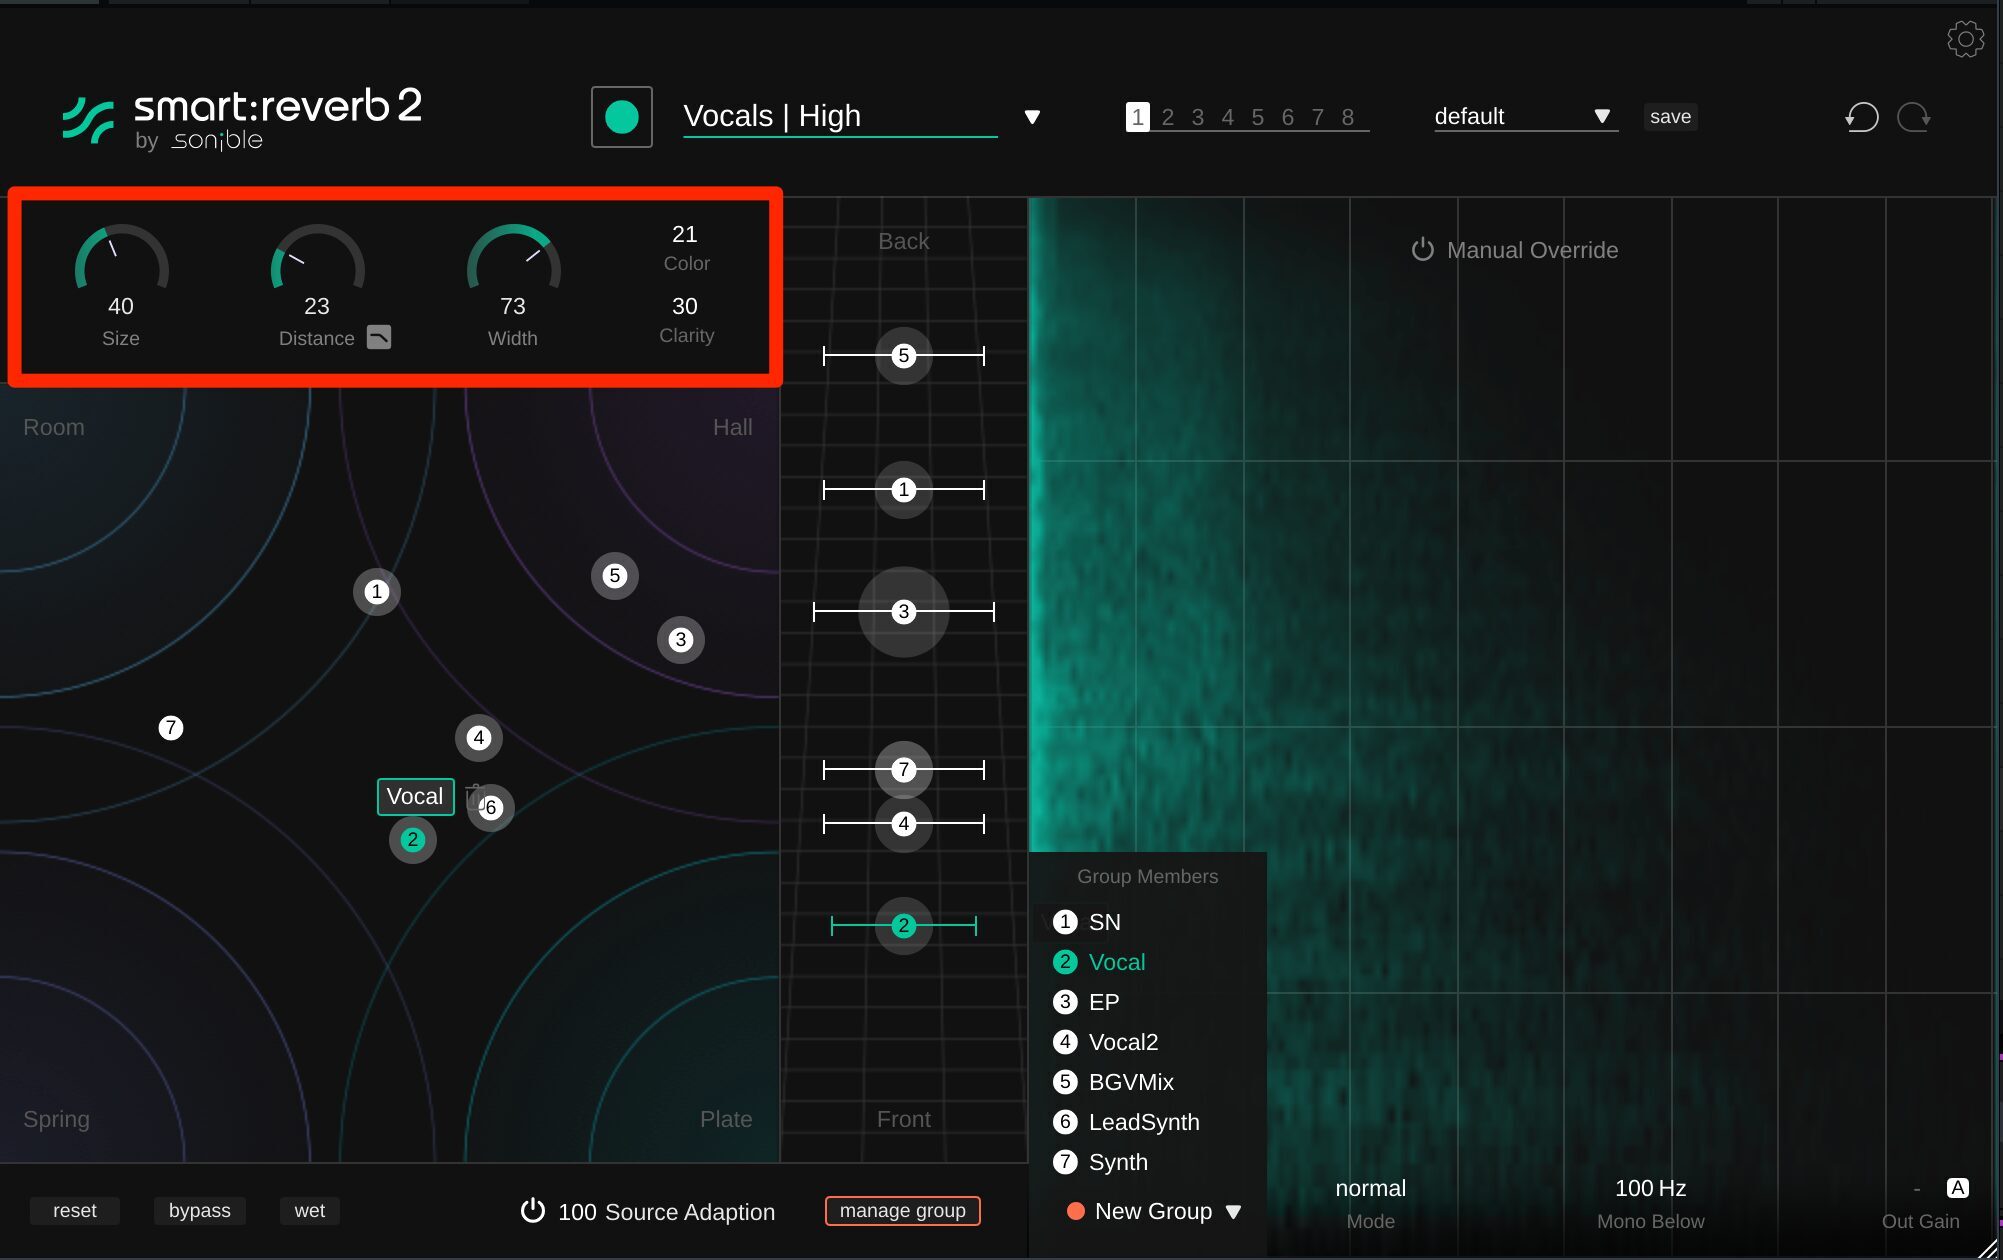The height and width of the screenshot is (1260, 2003).
Task: Select EP in Group Members list
Action: tap(1086, 1002)
